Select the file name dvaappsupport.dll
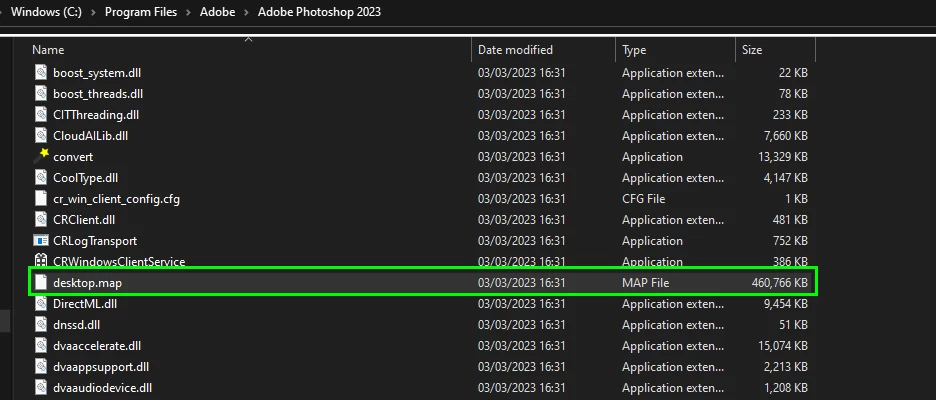 tap(101, 367)
